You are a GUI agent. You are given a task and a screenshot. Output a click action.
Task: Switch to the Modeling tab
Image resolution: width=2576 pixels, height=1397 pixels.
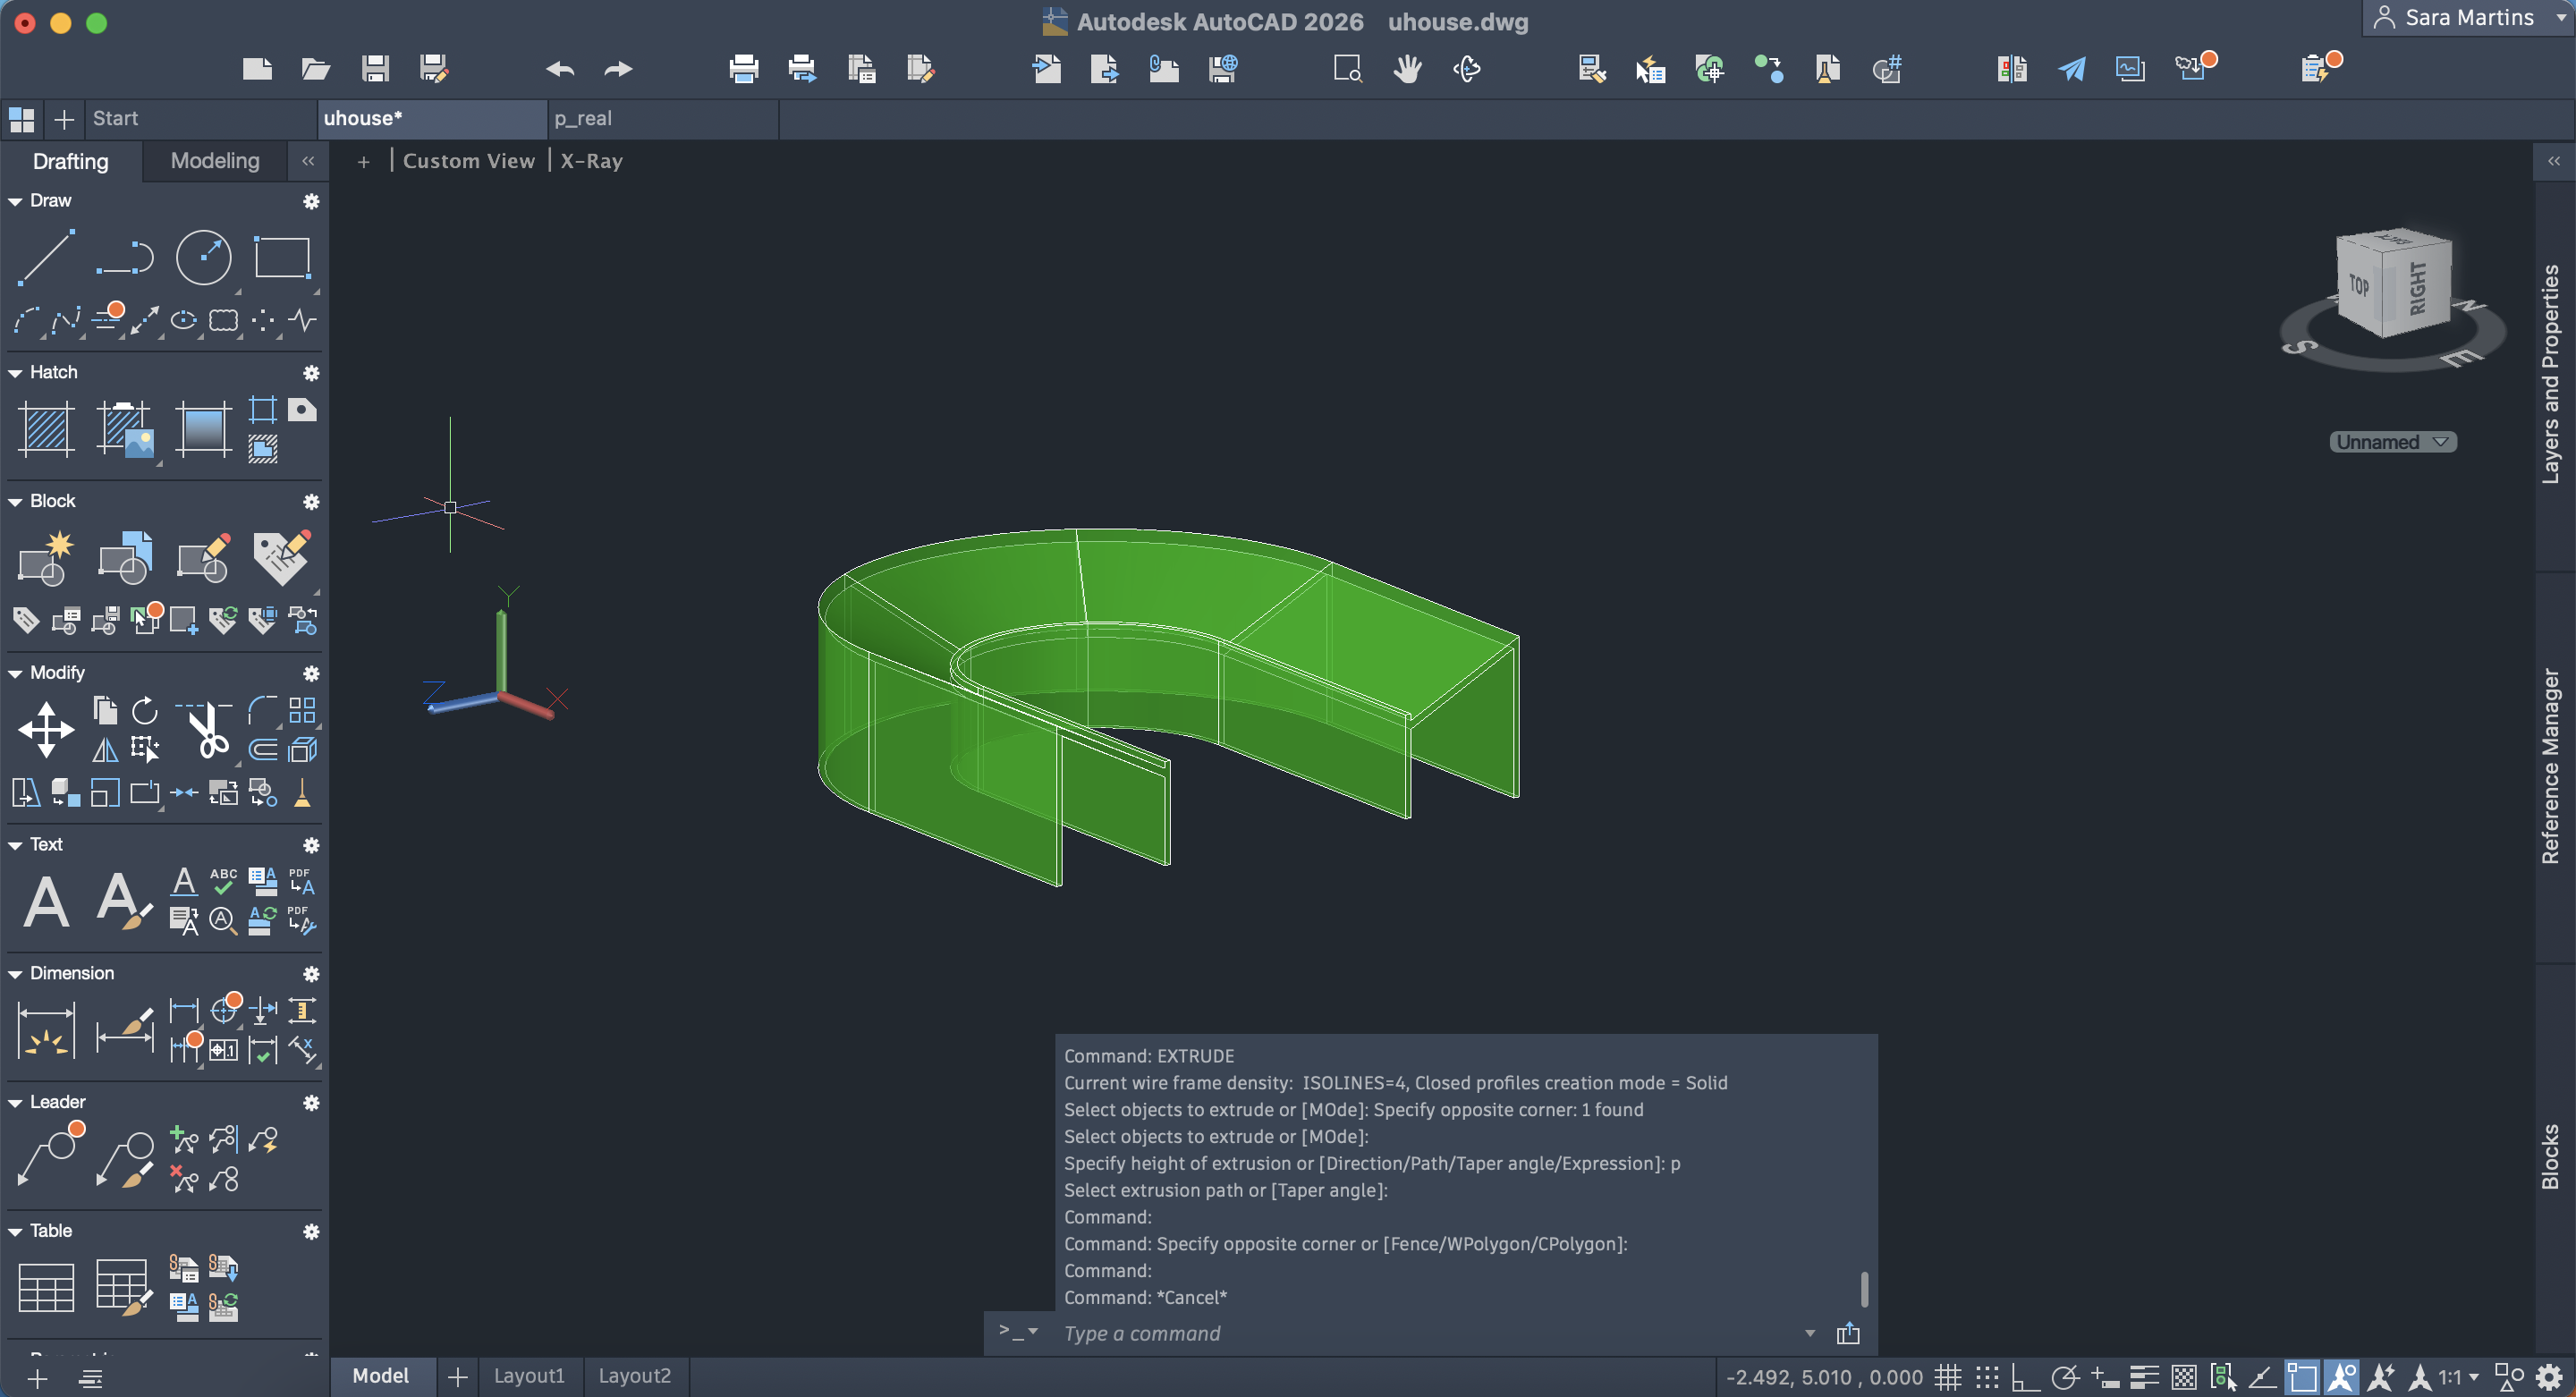tap(214, 161)
